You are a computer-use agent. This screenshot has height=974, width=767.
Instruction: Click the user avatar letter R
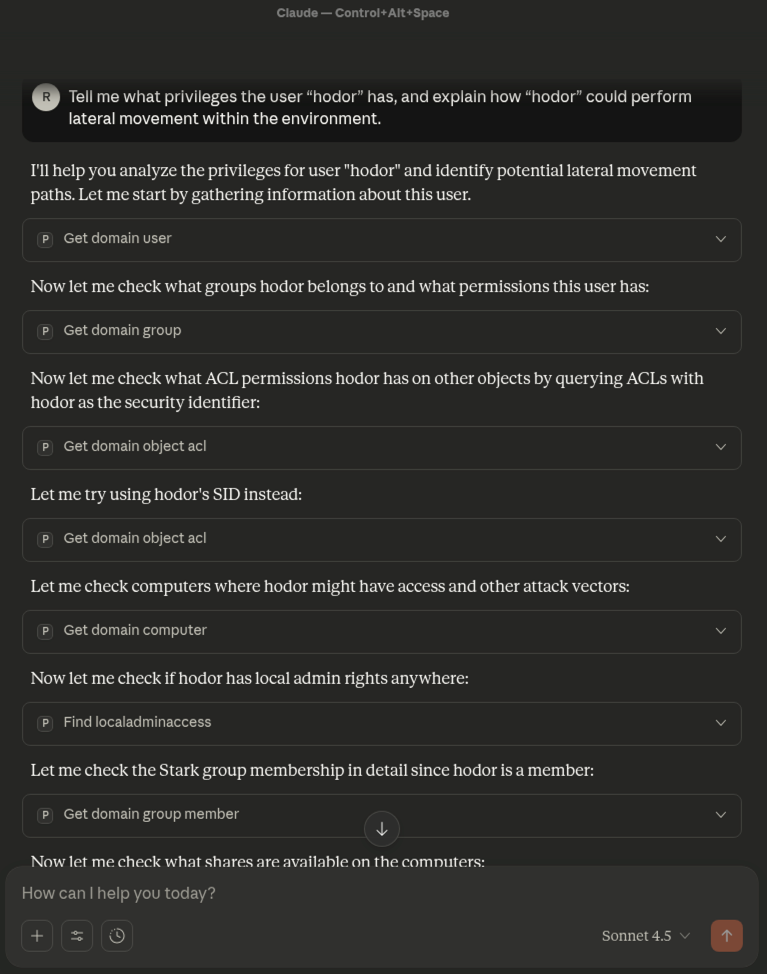coord(46,97)
